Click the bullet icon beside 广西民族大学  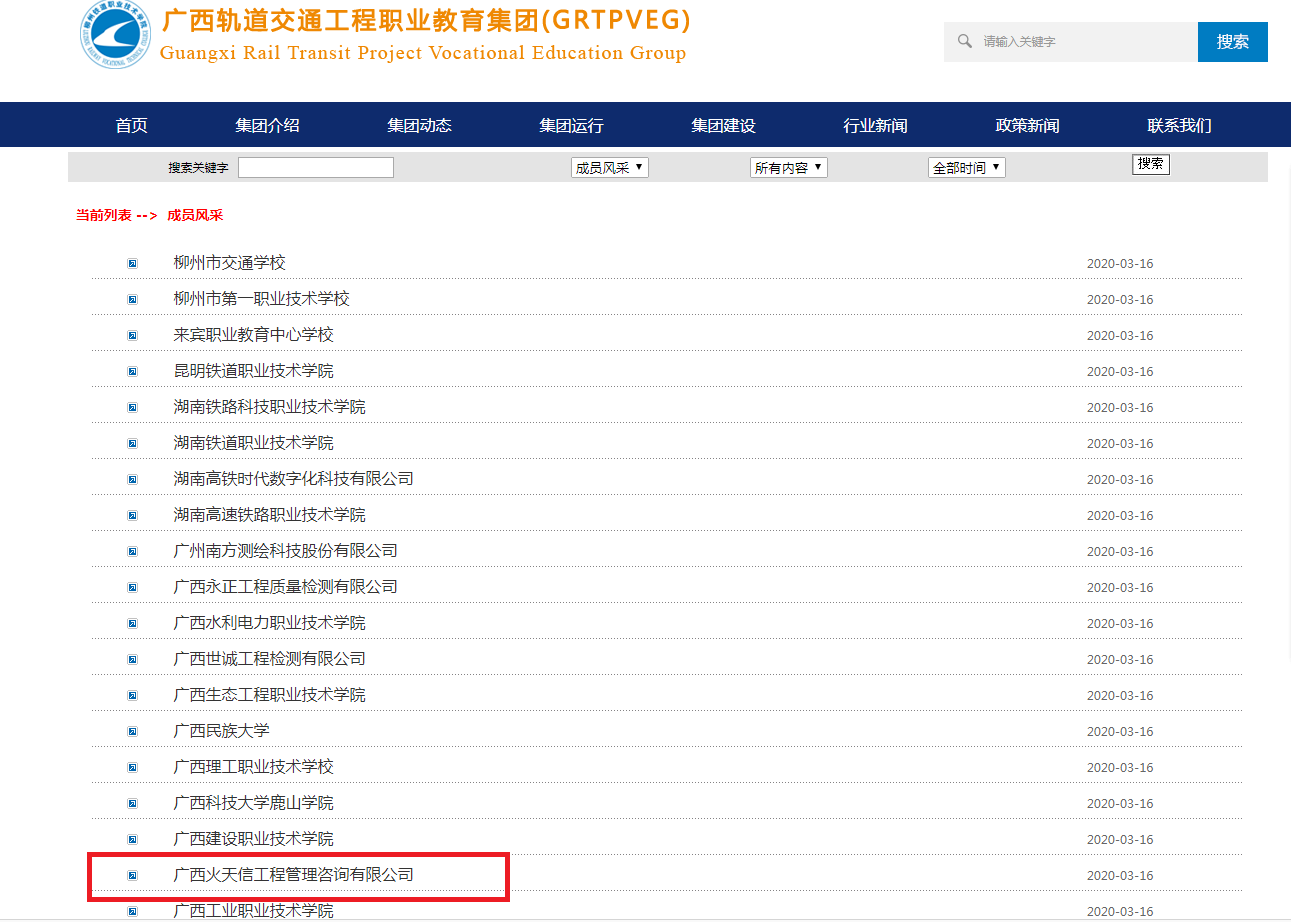click(x=132, y=731)
